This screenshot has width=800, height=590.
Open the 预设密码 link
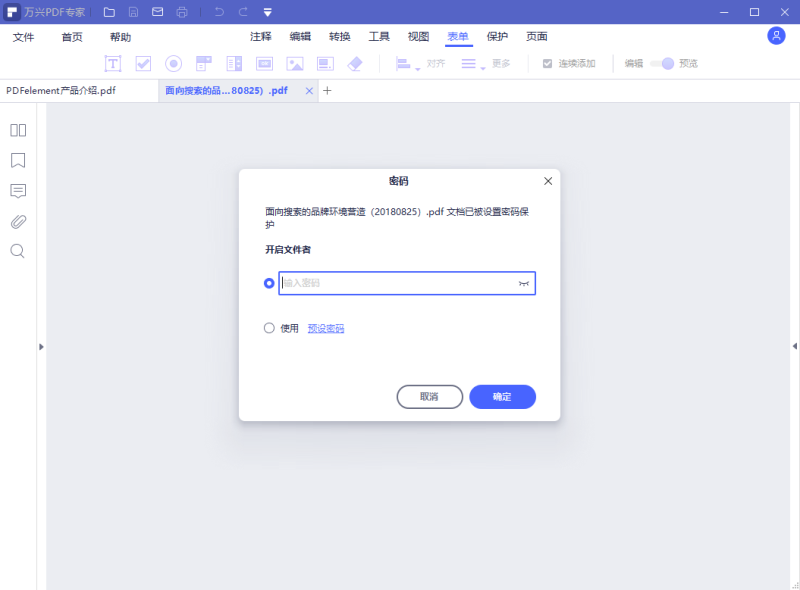[x=323, y=327]
